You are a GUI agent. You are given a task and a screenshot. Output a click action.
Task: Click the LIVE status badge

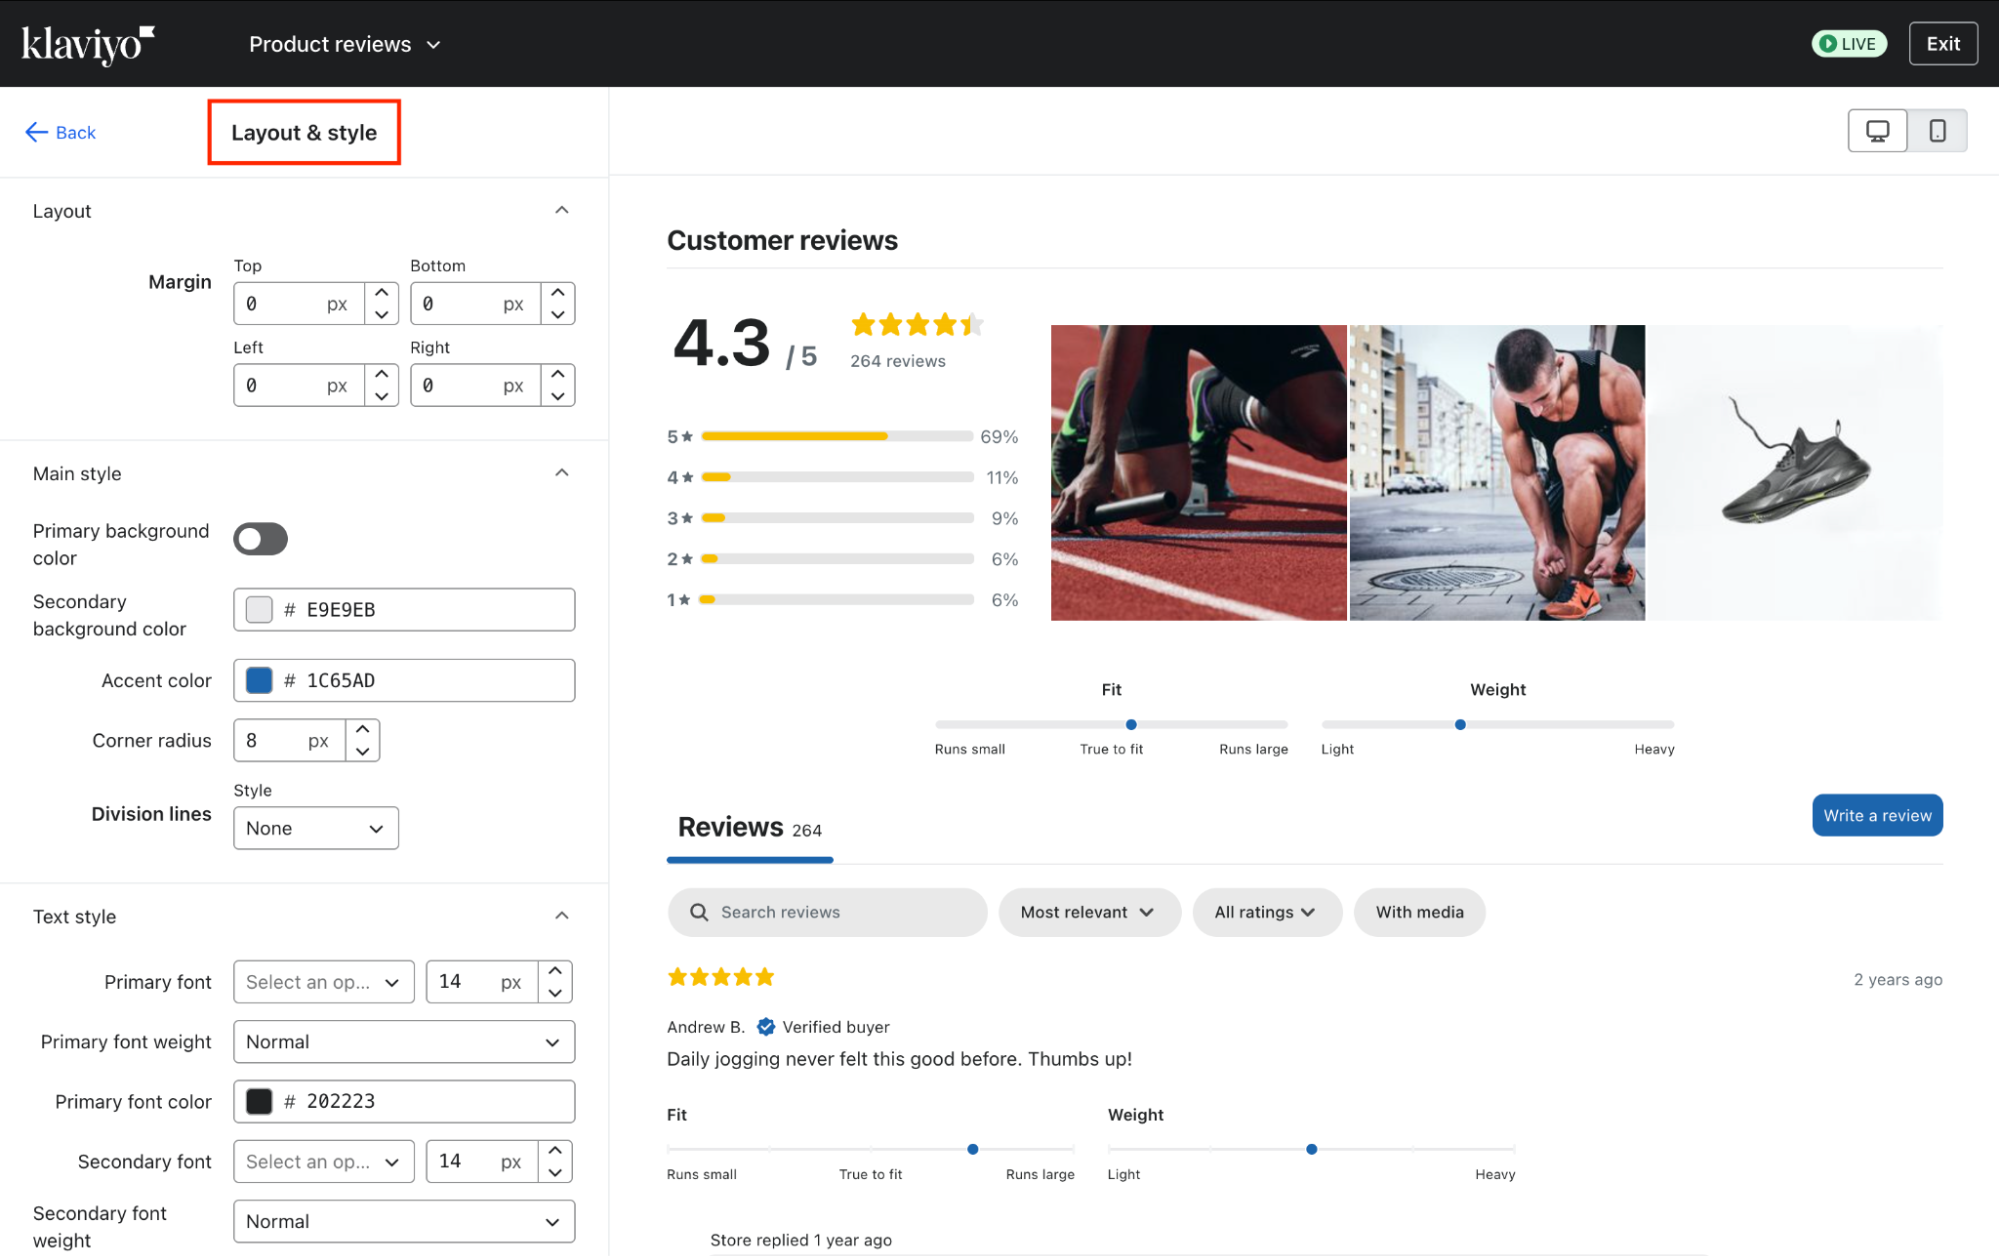tap(1848, 44)
